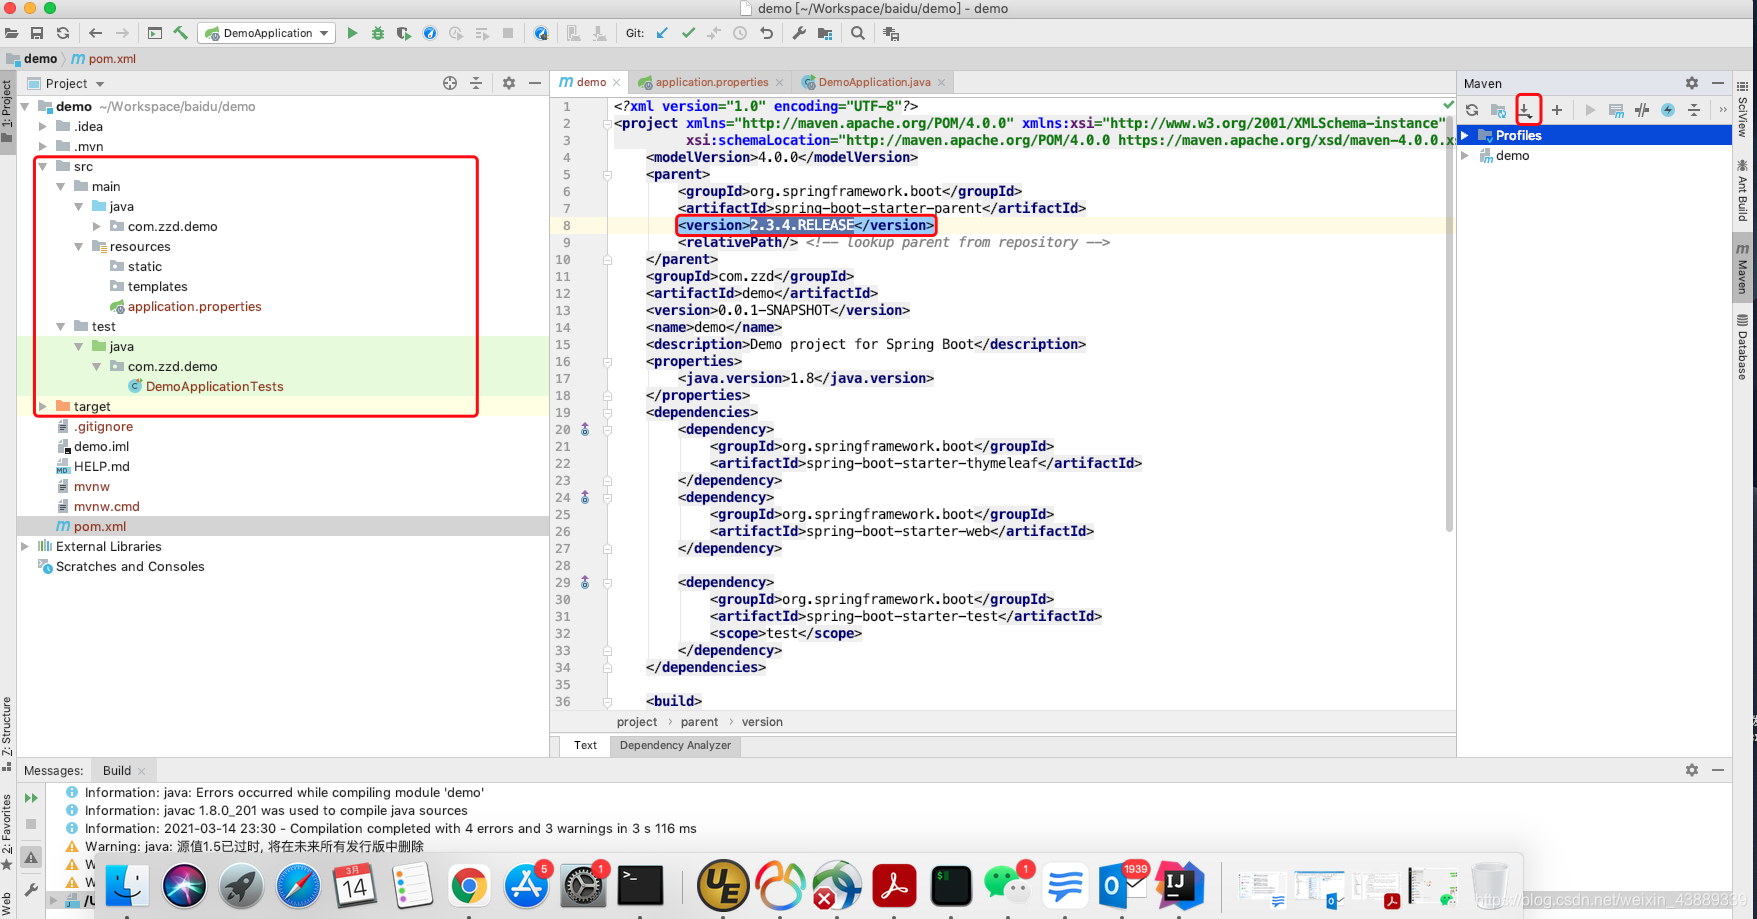Click the Open folder icon in main toolbar
Viewport: 1757px width, 919px height.
click(x=12, y=33)
